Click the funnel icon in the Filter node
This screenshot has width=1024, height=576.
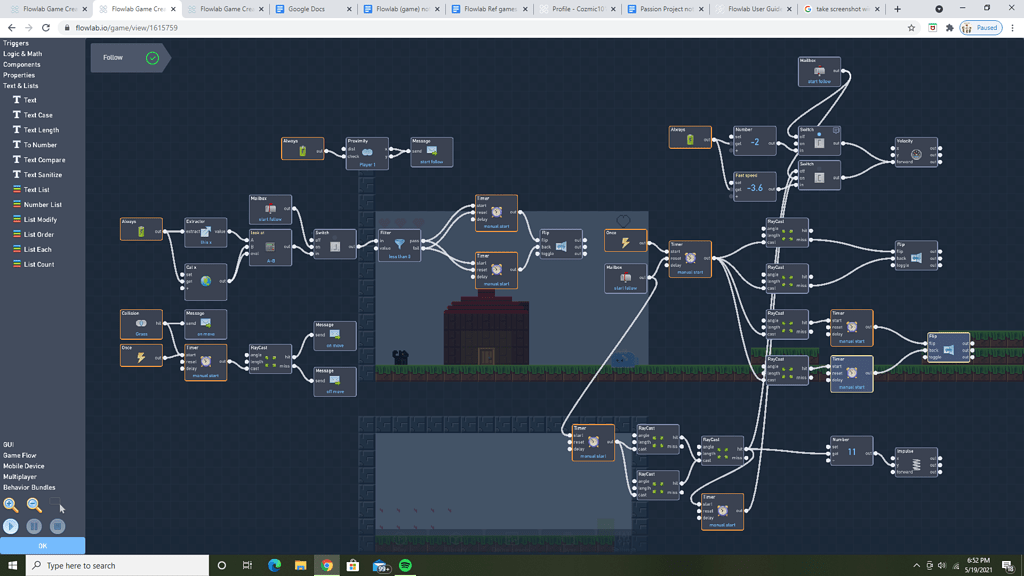pyautogui.click(x=400, y=244)
